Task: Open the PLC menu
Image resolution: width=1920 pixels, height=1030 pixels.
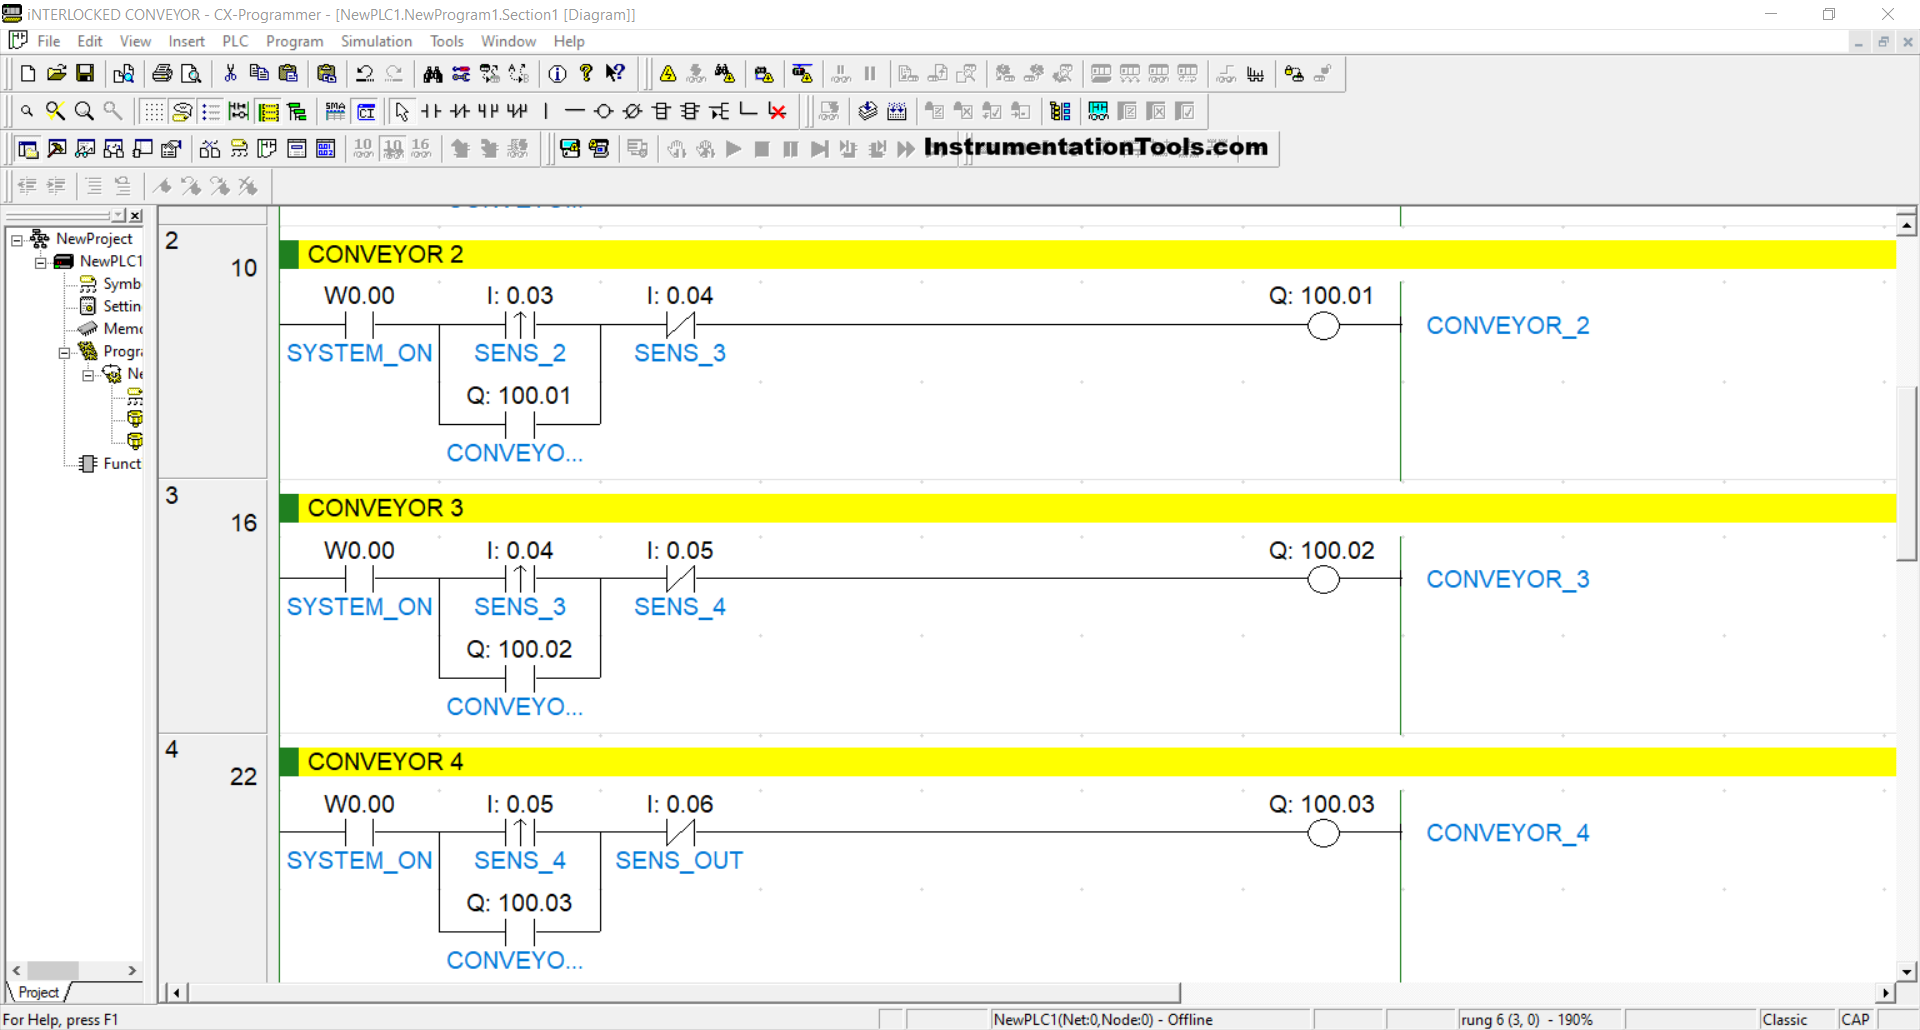Action: [235, 41]
